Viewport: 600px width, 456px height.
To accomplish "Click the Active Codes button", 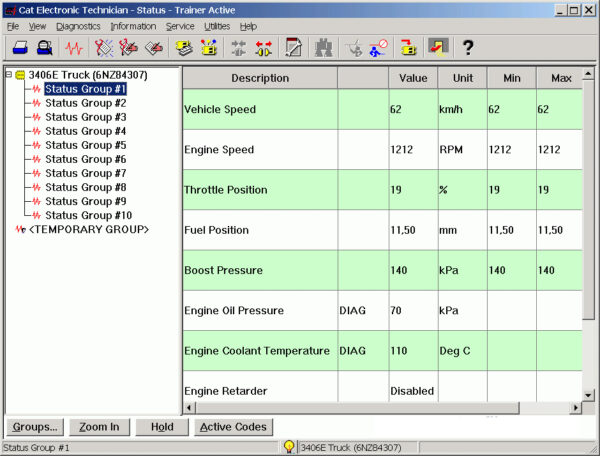I will coord(233,427).
